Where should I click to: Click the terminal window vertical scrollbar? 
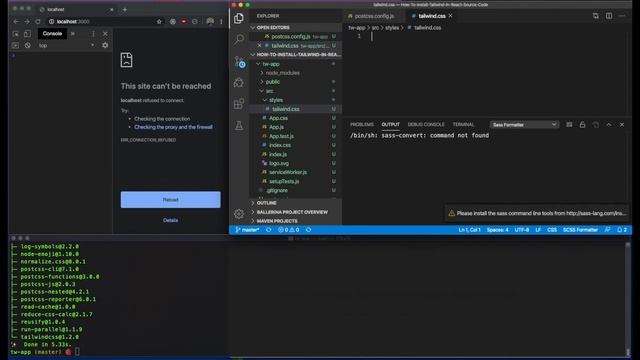point(628,298)
